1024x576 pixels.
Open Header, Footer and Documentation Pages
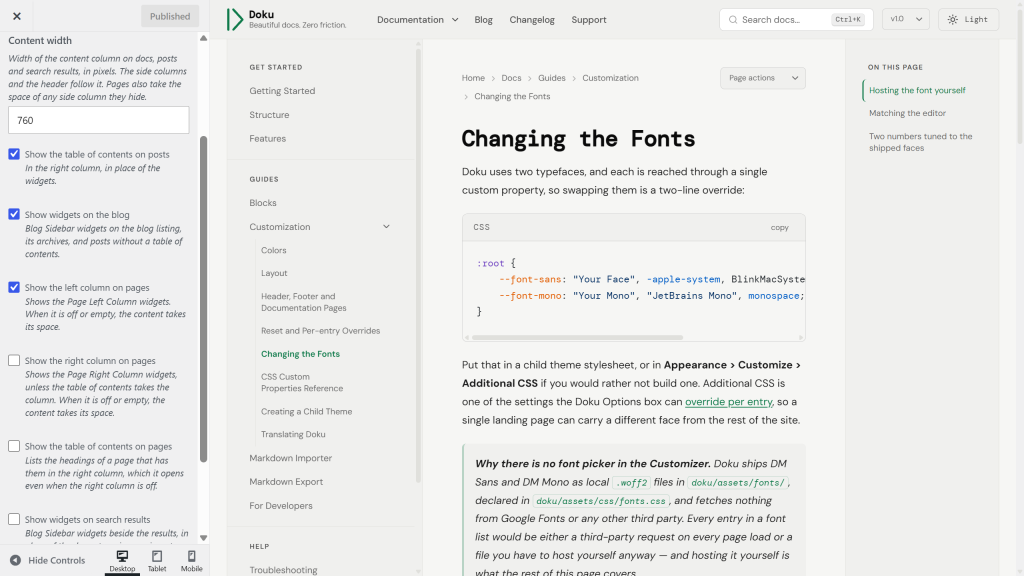pos(304,302)
